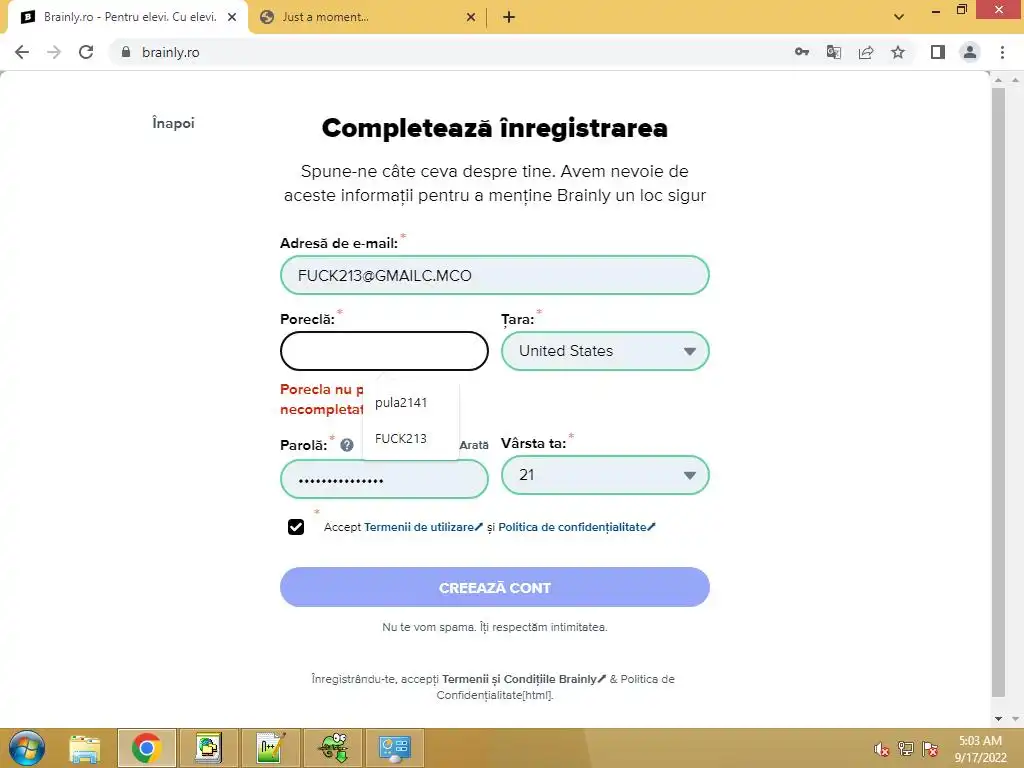
Task: Click the lock icon in address bar
Action: [126, 52]
